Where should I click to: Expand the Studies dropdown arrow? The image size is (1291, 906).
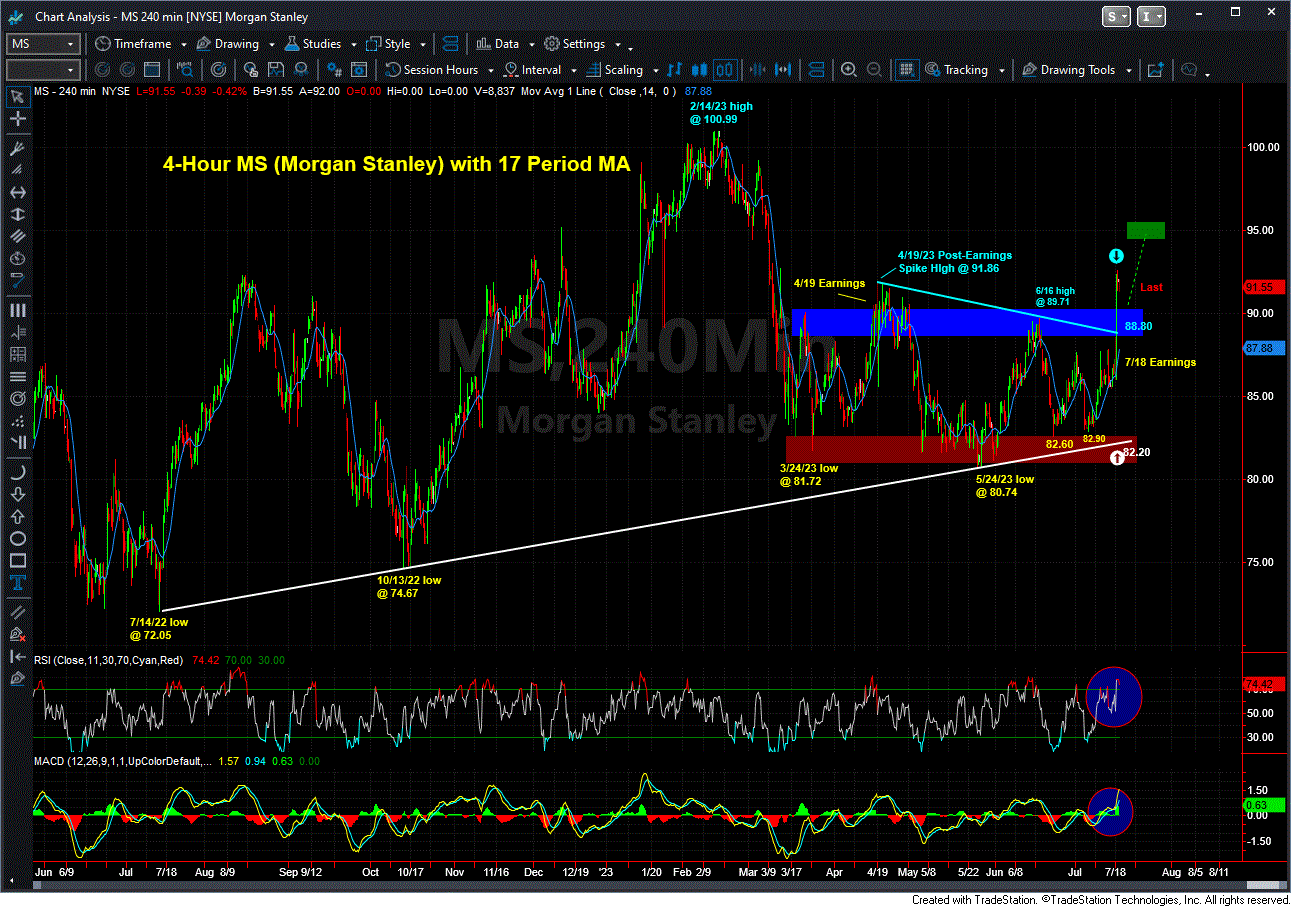[352, 45]
